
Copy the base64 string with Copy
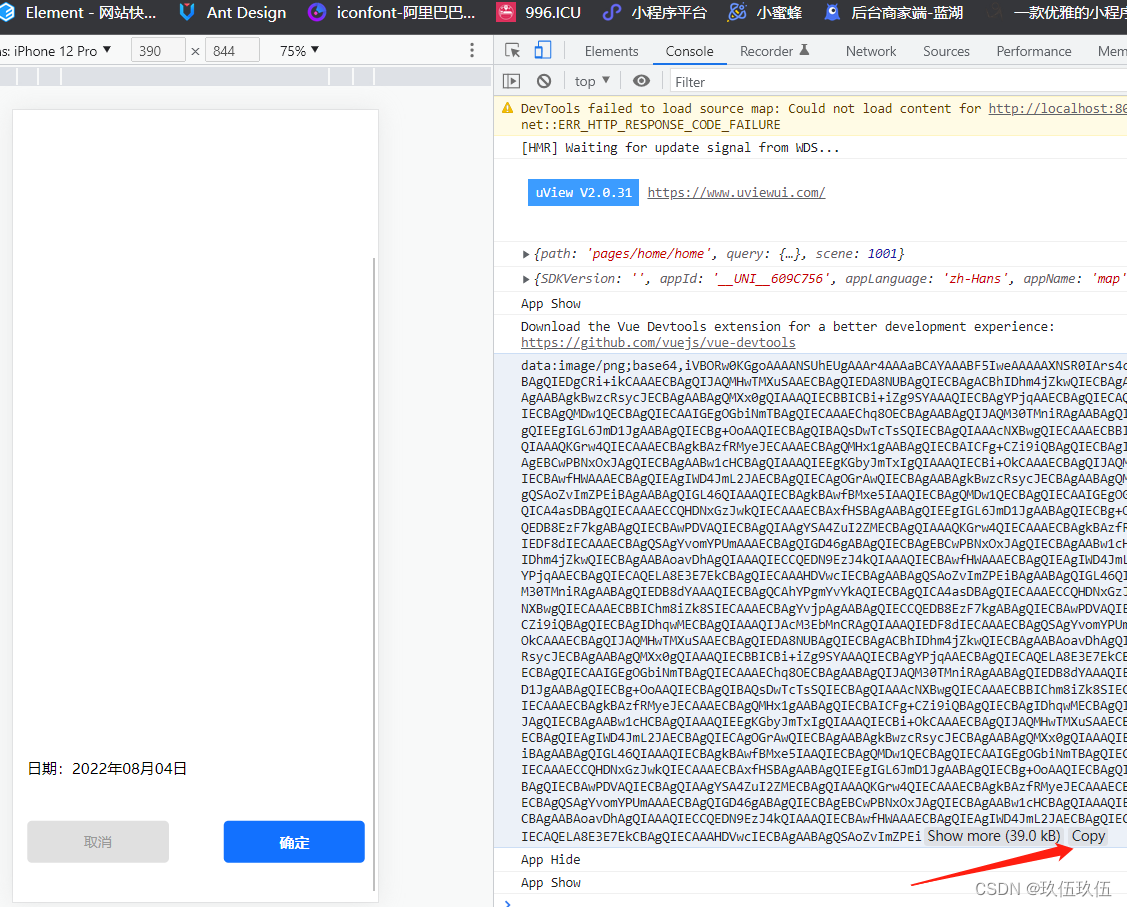[1088, 836]
